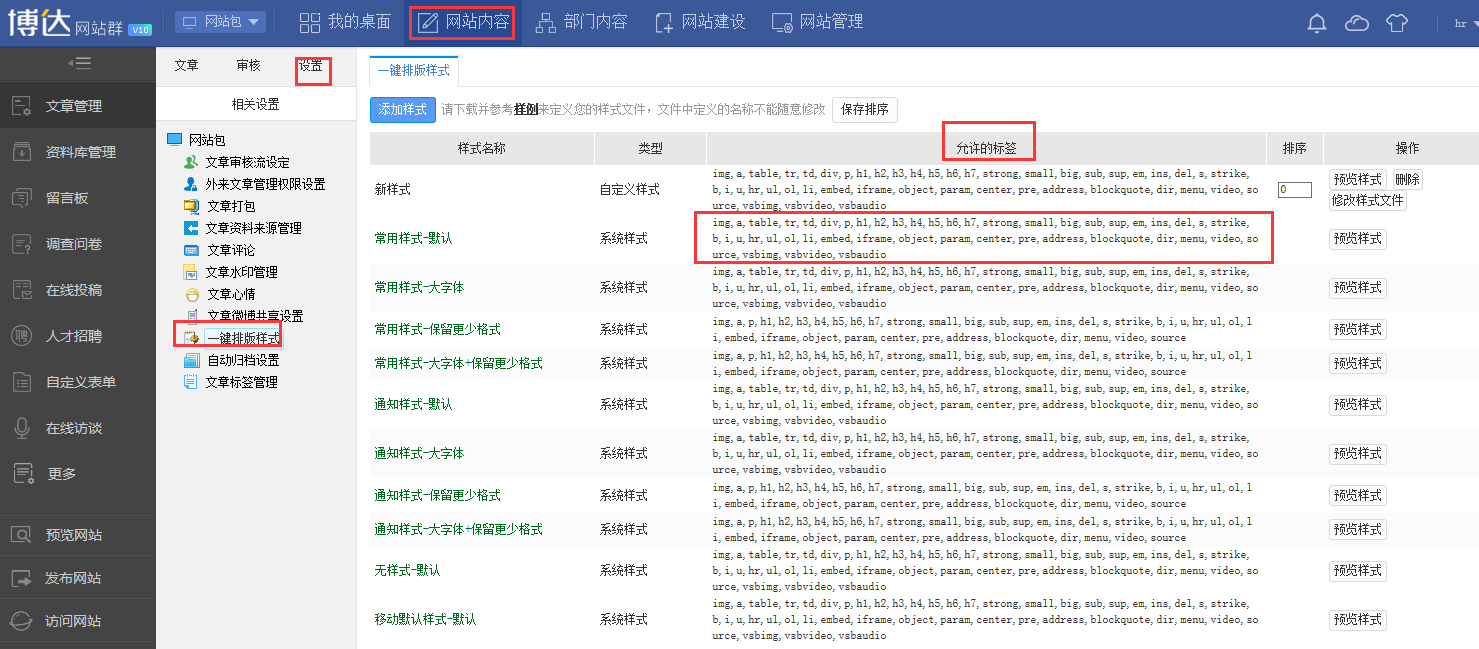1479x649 pixels.
Task: Open 外来文章管理权限设置 tree item
Action: tap(265, 184)
